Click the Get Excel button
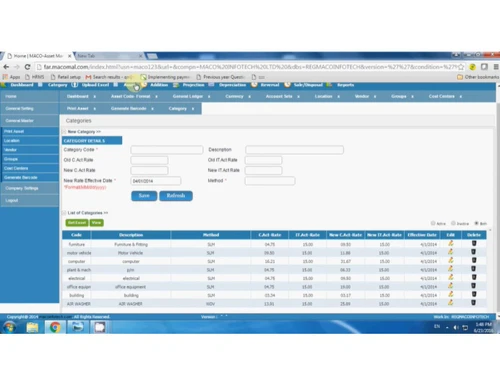This screenshot has width=500, height=375. (x=77, y=223)
